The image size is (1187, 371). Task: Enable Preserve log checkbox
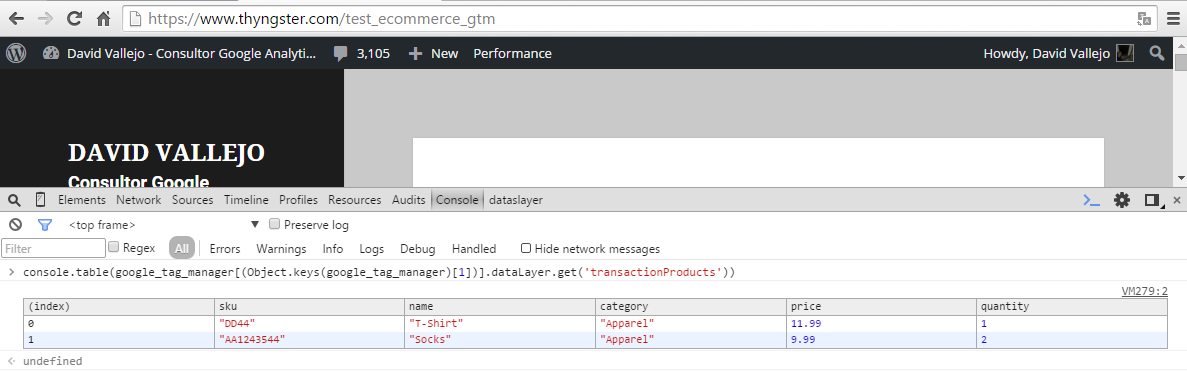click(275, 224)
